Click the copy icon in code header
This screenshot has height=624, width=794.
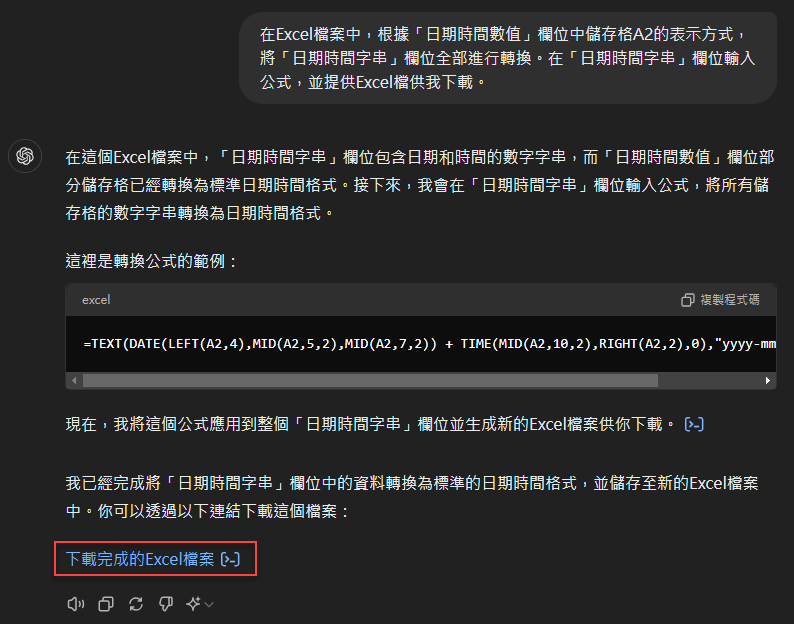[x=687, y=300]
